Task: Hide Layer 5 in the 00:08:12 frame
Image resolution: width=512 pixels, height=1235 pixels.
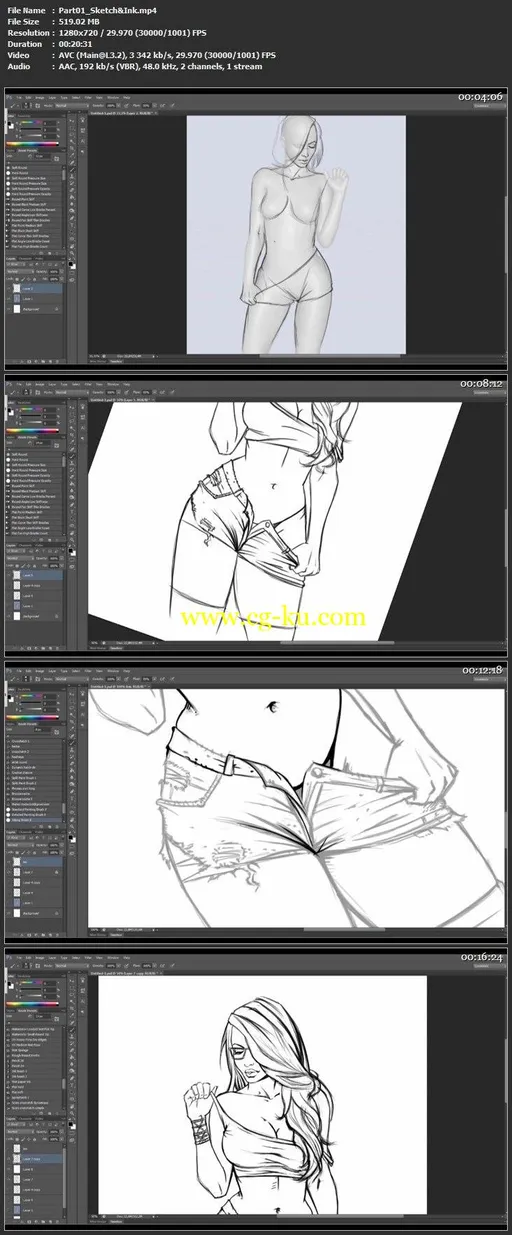Action: 9,575
